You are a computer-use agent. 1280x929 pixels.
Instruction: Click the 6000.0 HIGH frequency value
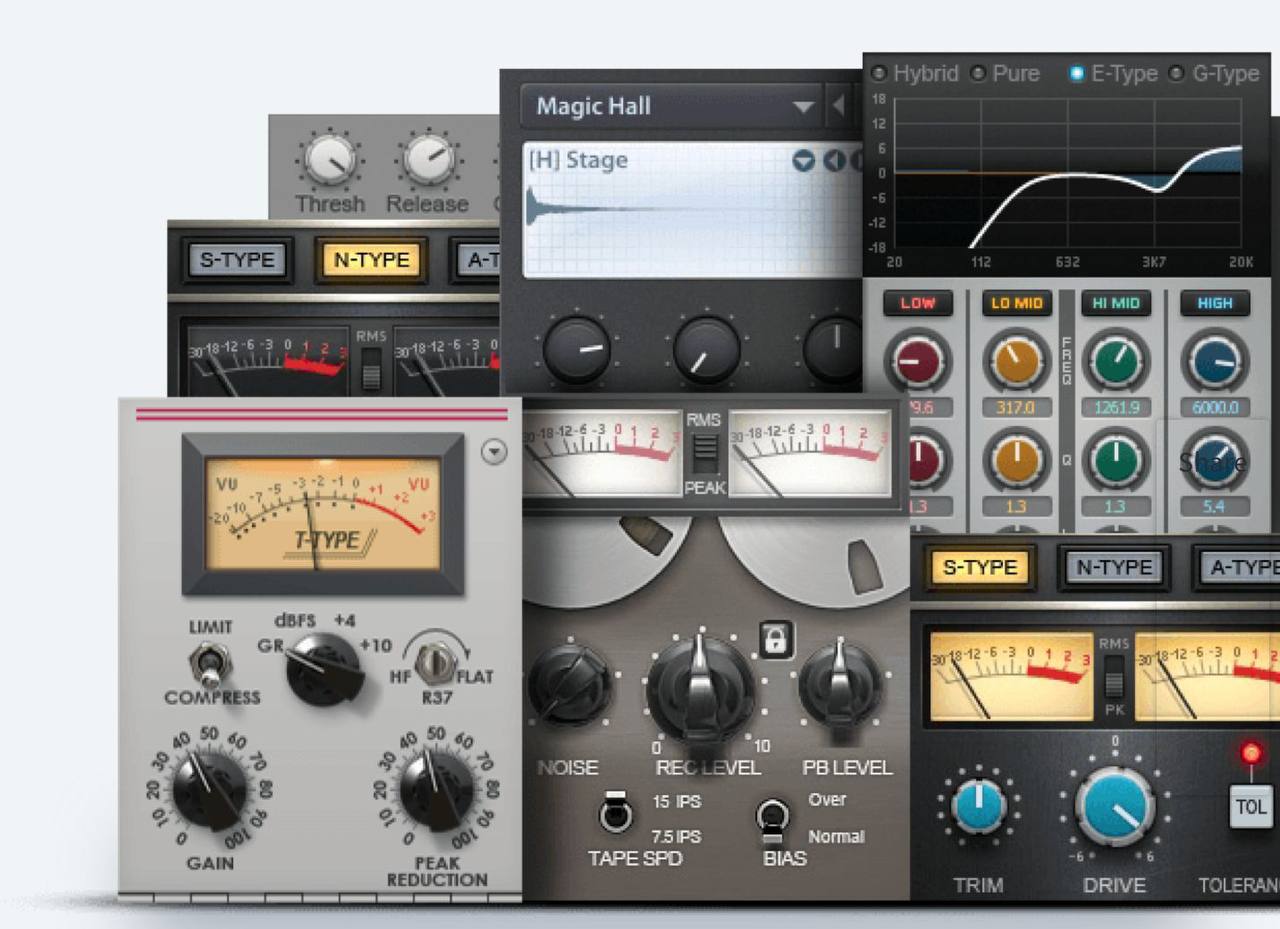(x=1214, y=408)
